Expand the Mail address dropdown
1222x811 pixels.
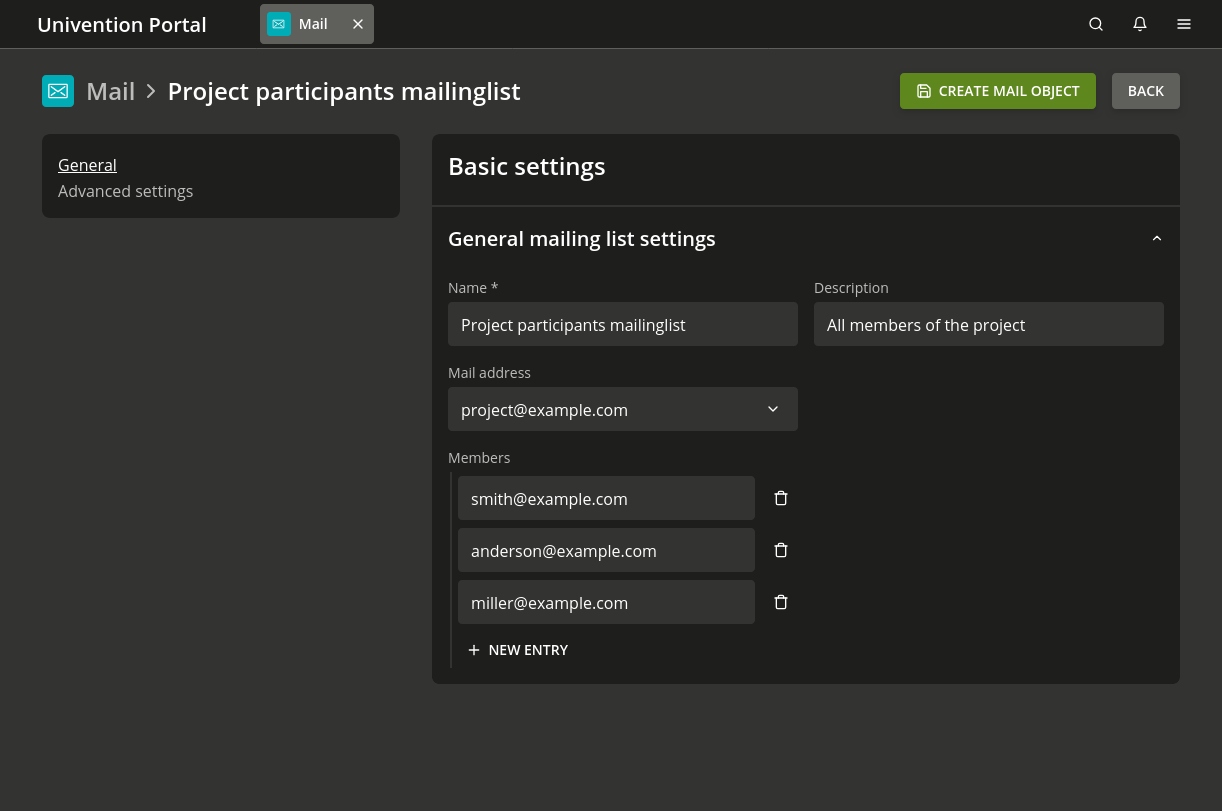pos(772,409)
